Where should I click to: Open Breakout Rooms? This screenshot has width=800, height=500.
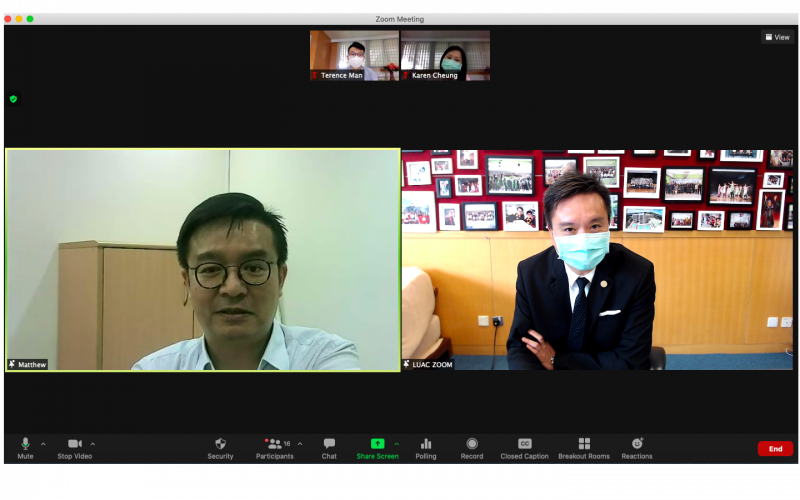[584, 448]
